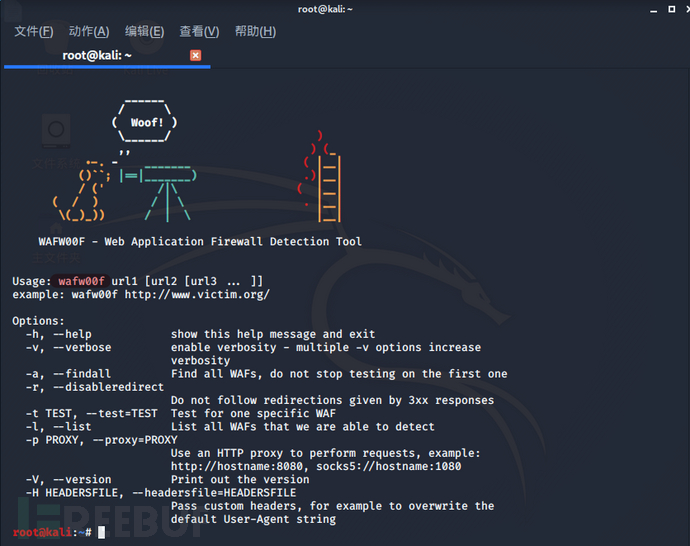Click 'List all WAFs that we are able to detect'

pos(302,427)
